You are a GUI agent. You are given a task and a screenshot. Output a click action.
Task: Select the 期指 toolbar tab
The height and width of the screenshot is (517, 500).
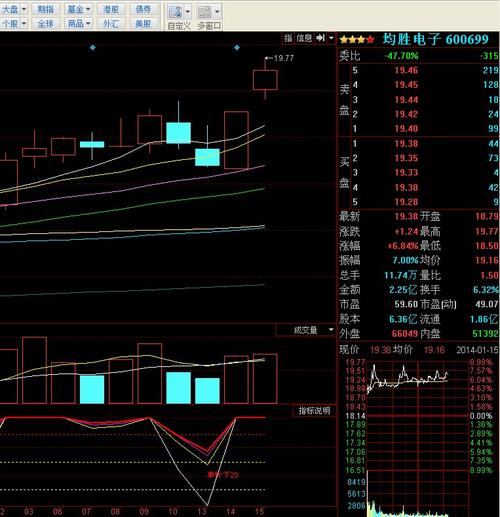pos(46,9)
